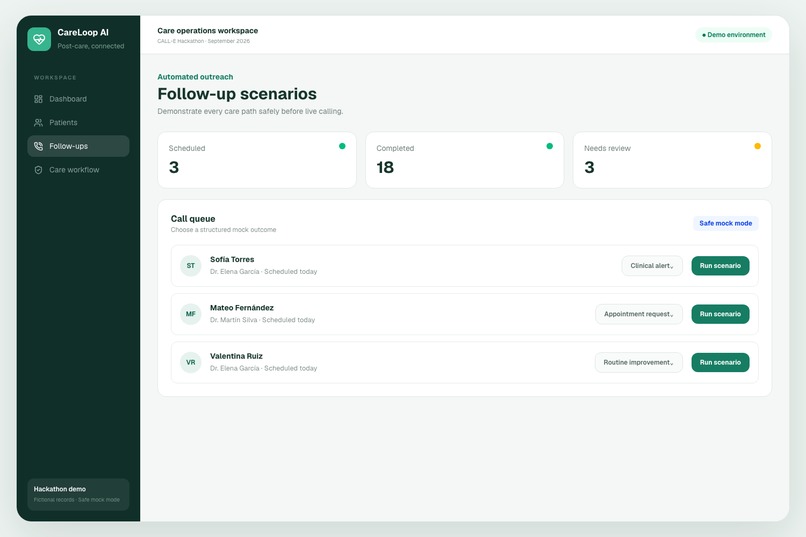This screenshot has height=537, width=806.
Task: Run scenario for Mateo Fernández
Action: click(x=720, y=314)
